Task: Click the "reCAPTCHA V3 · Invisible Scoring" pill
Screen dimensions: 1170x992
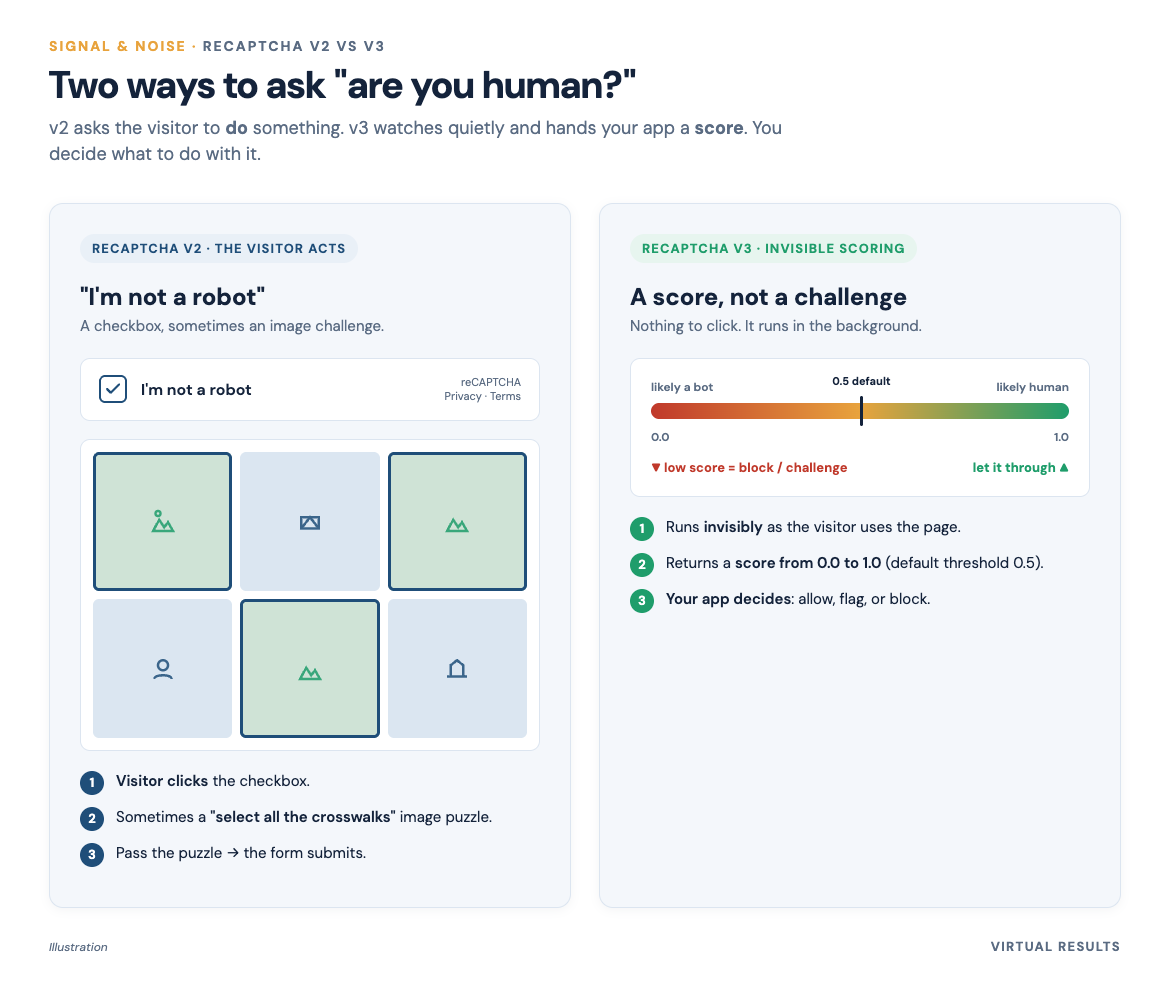Action: point(773,249)
